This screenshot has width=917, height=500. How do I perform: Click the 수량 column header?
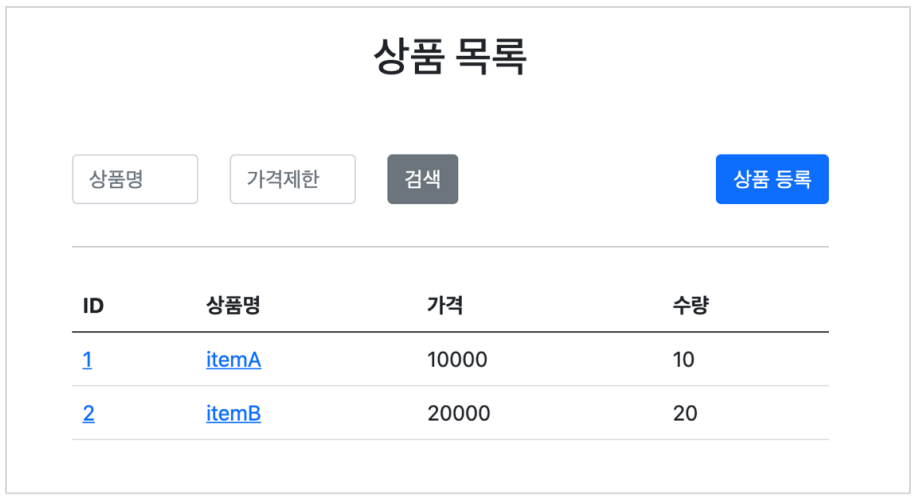point(691,305)
